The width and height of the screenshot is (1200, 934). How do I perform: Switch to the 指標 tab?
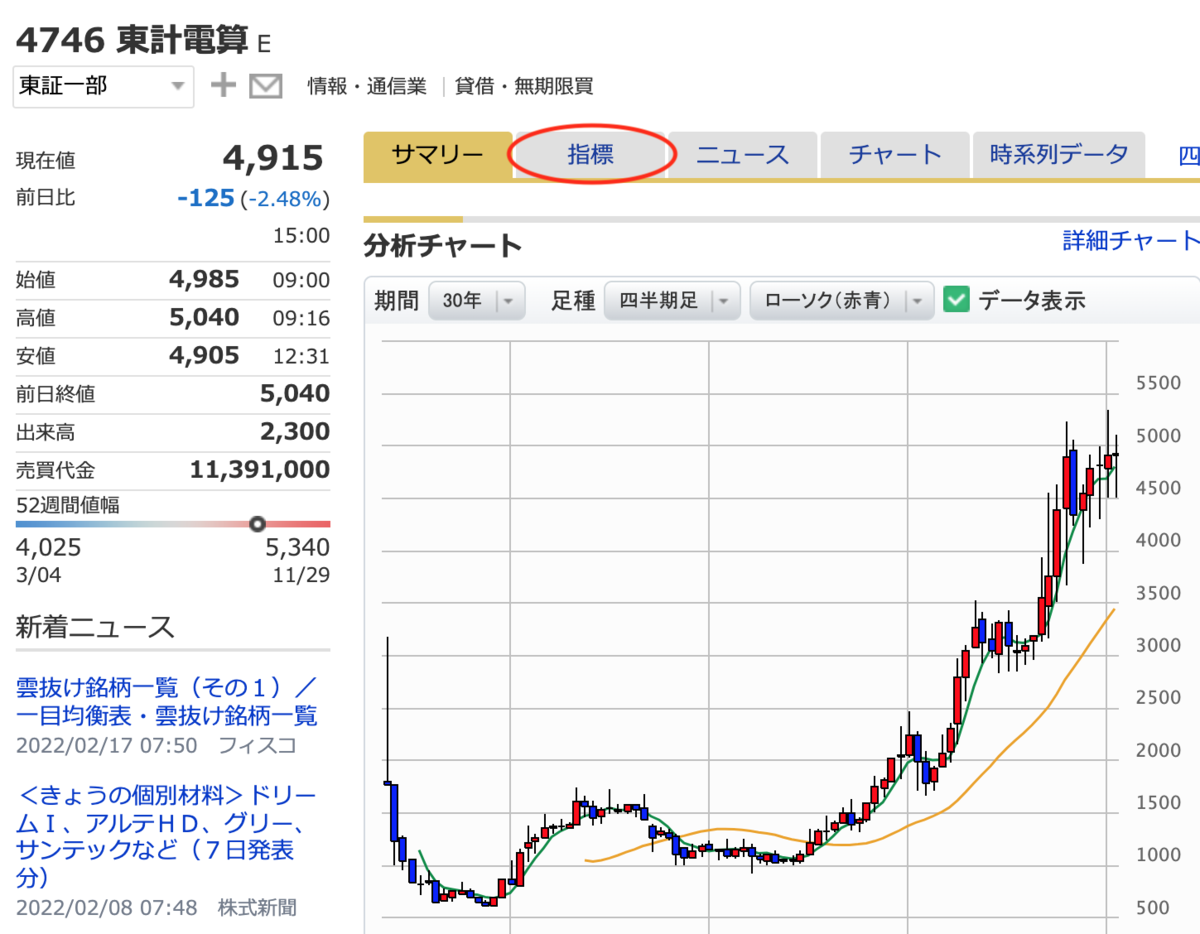(591, 155)
